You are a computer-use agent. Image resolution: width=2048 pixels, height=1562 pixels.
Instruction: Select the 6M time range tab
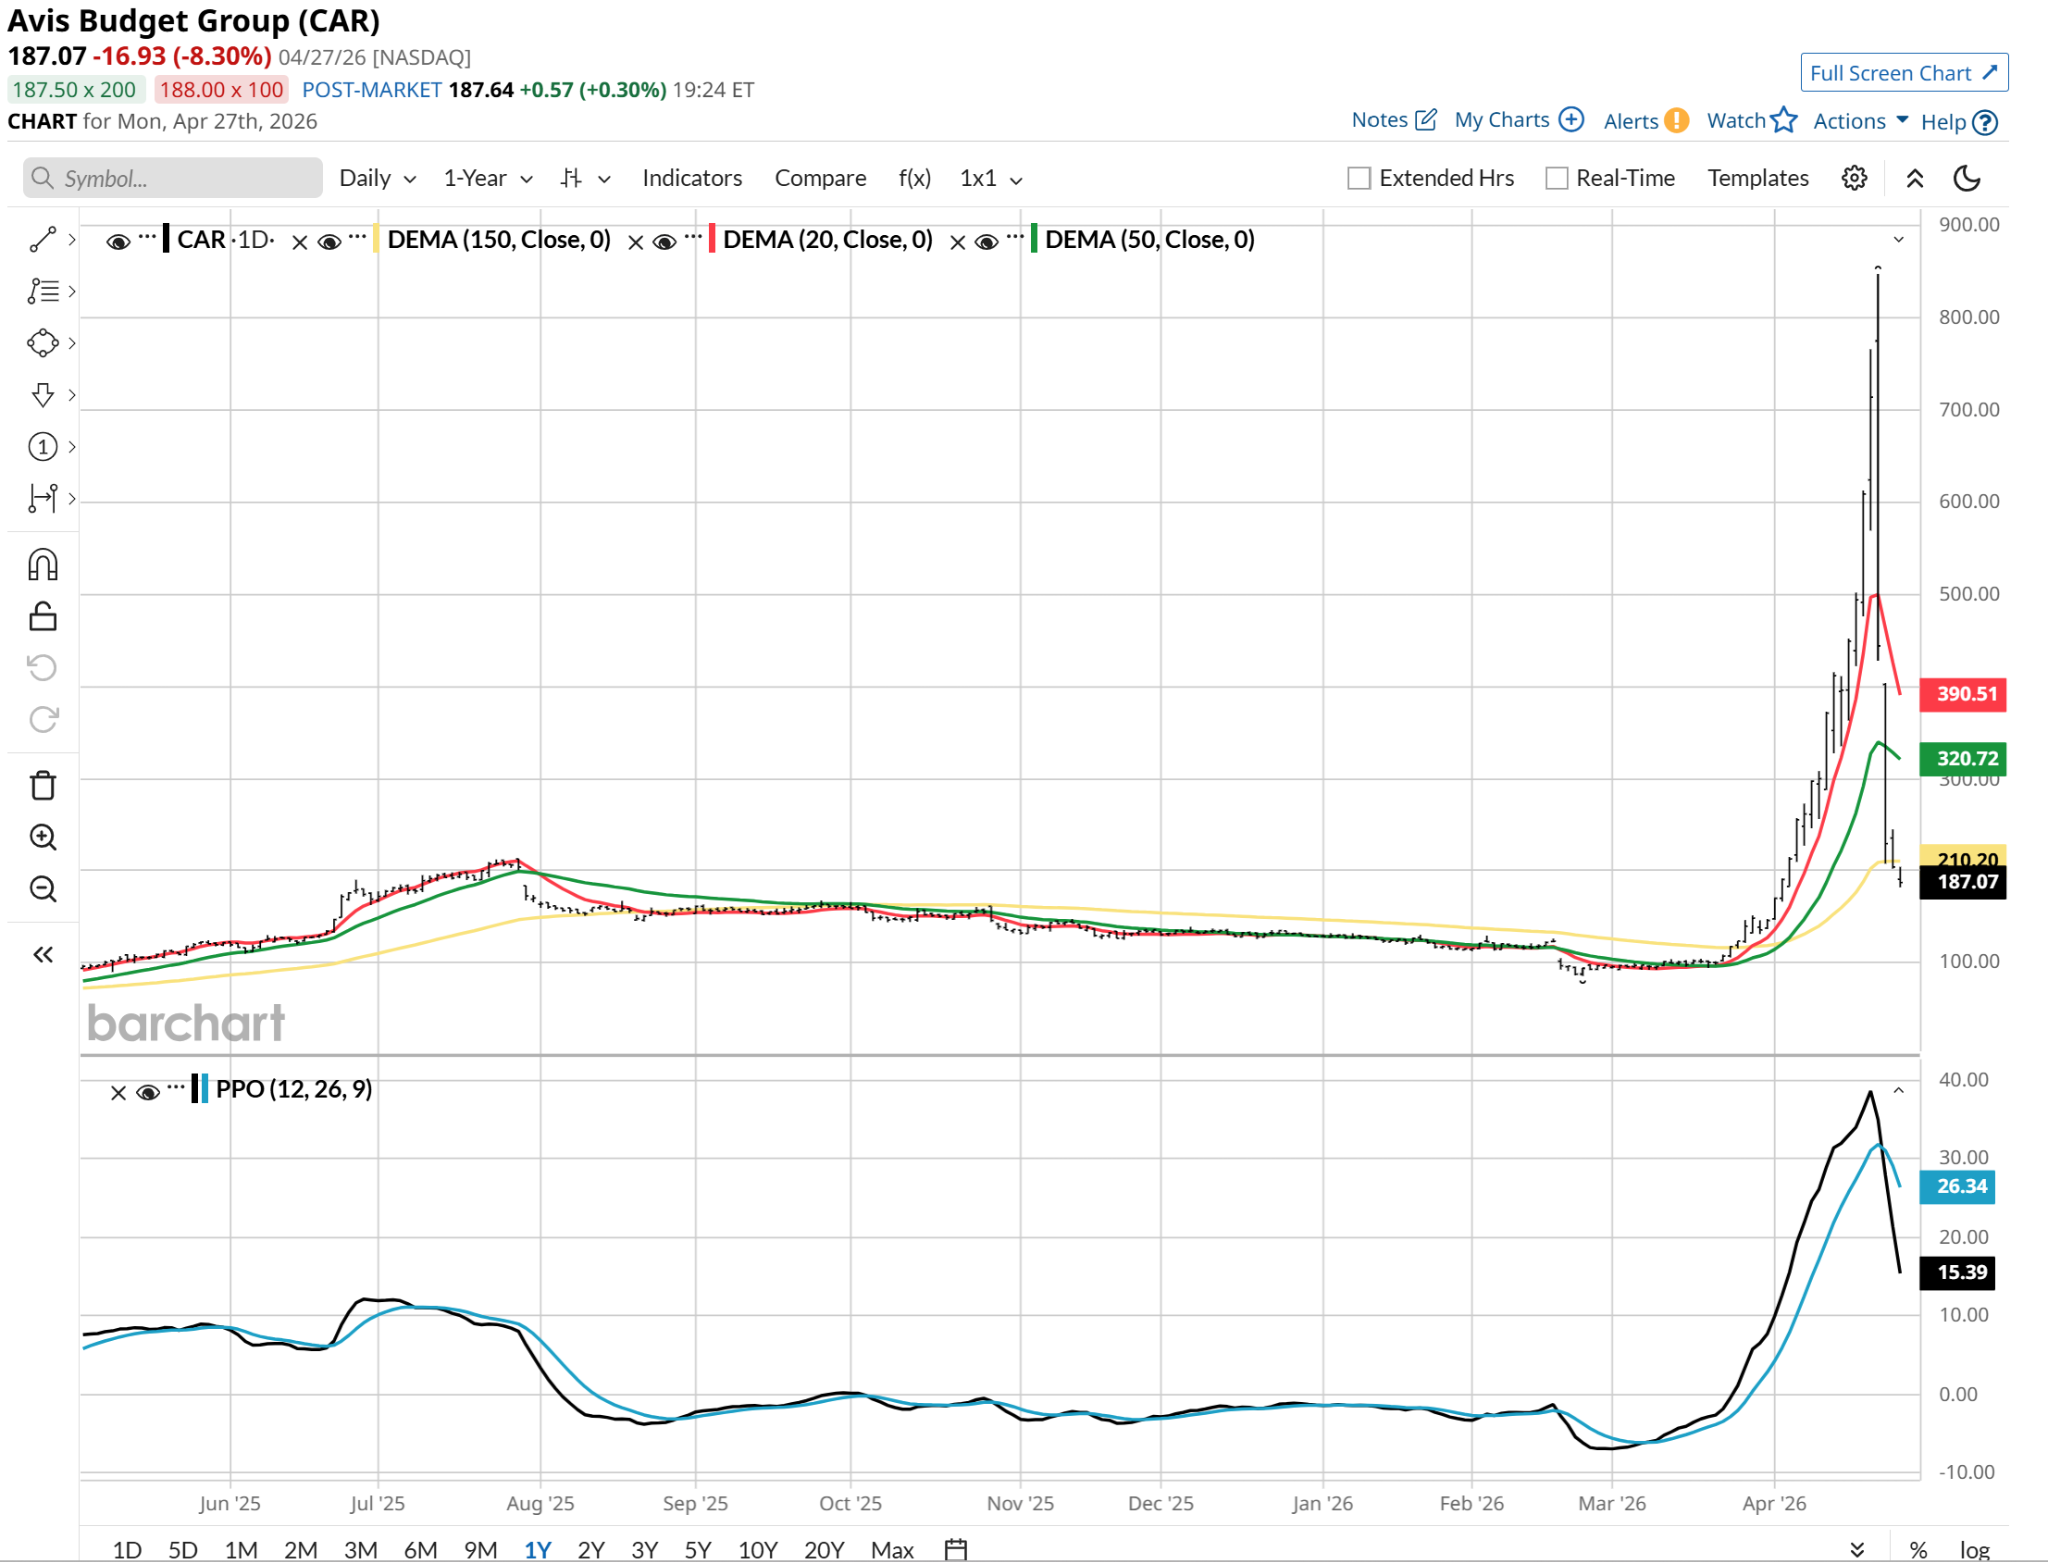[420, 1549]
